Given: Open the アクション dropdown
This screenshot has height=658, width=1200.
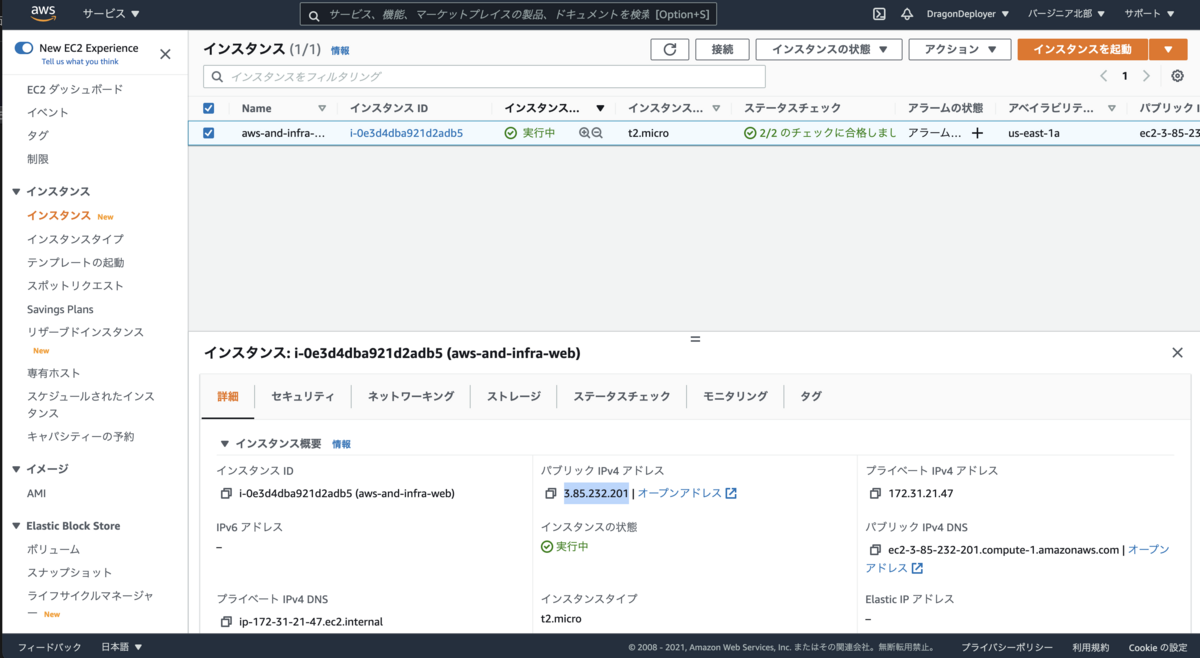Looking at the screenshot, I should (960, 49).
